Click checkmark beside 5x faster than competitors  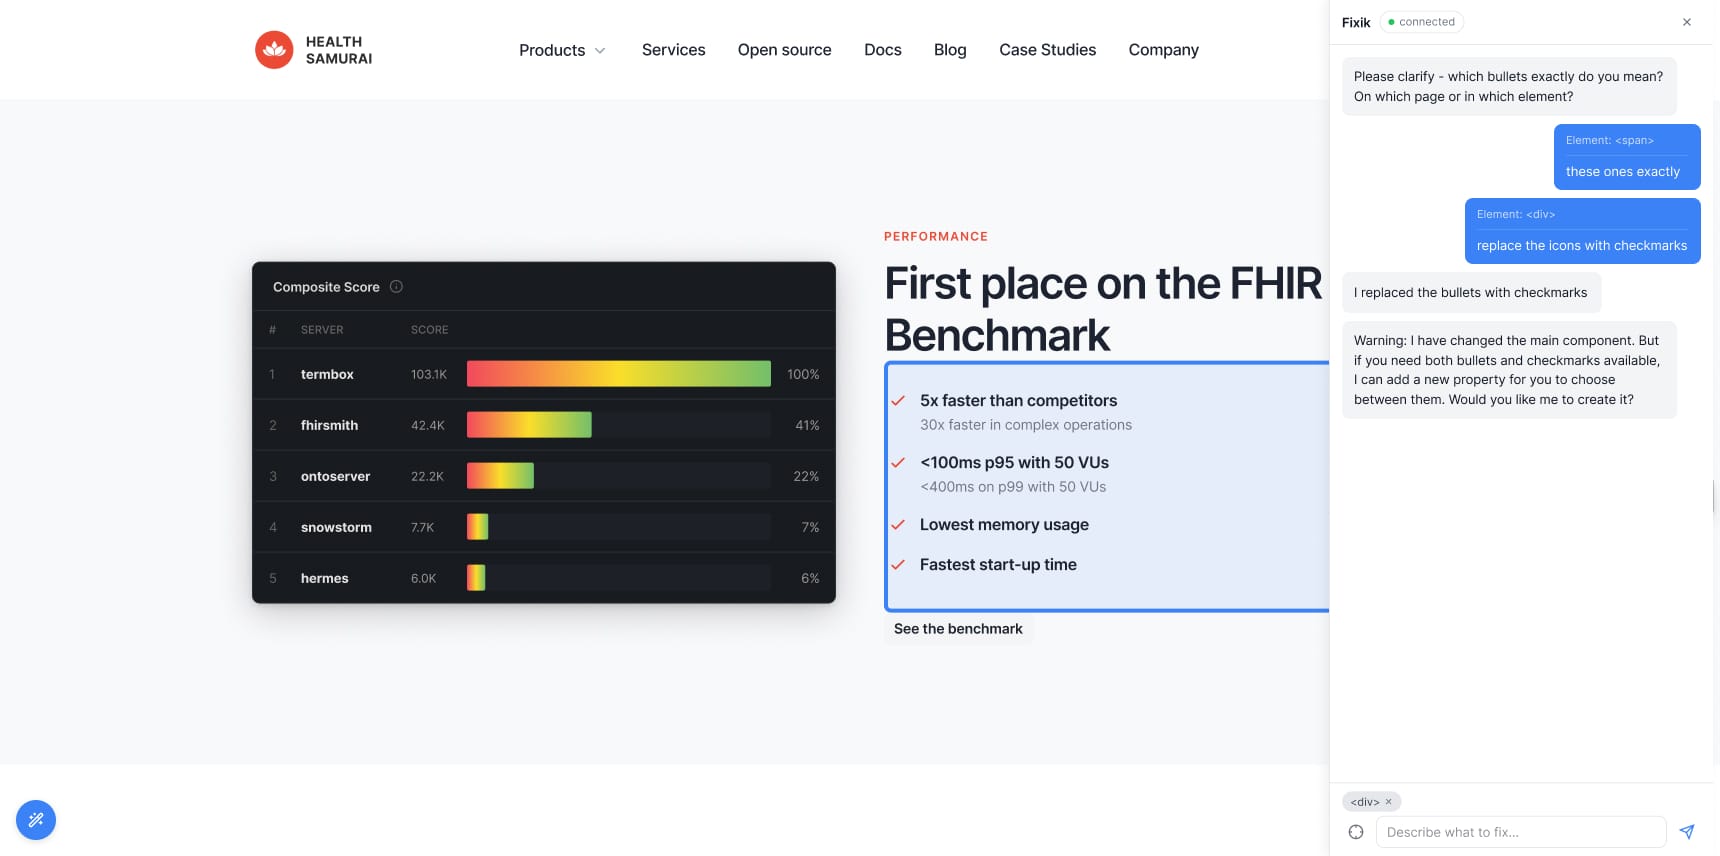(x=898, y=401)
